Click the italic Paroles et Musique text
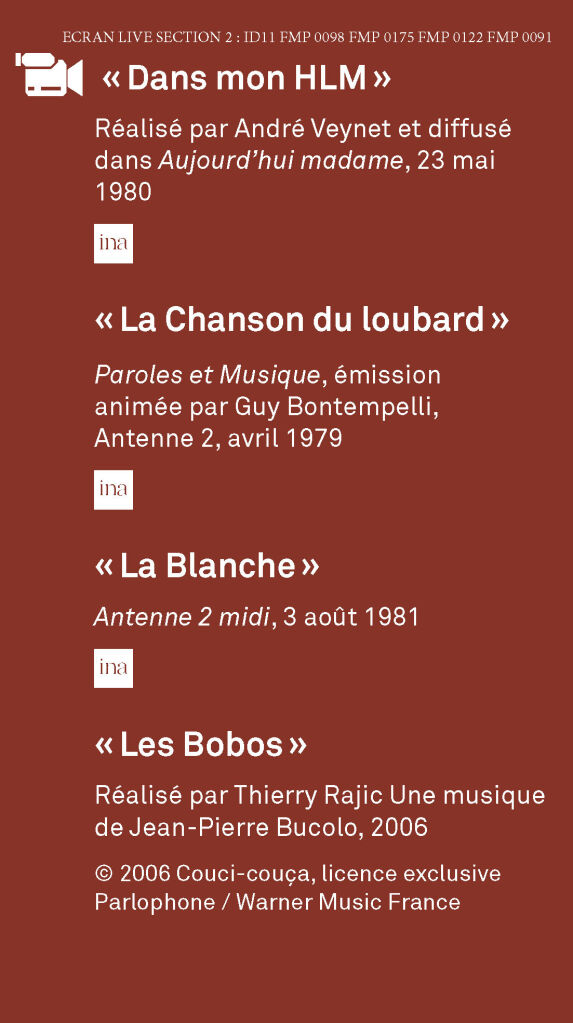This screenshot has width=573, height=1023. (208, 375)
